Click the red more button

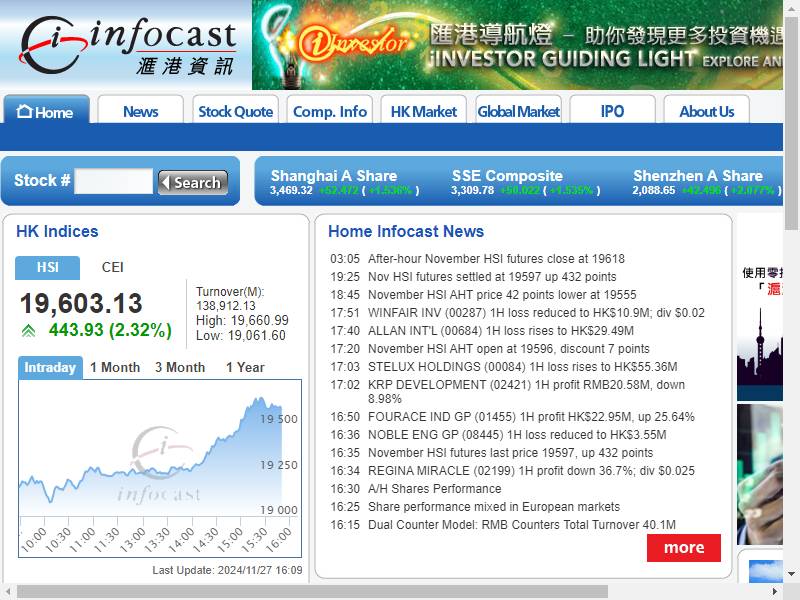[684, 548]
